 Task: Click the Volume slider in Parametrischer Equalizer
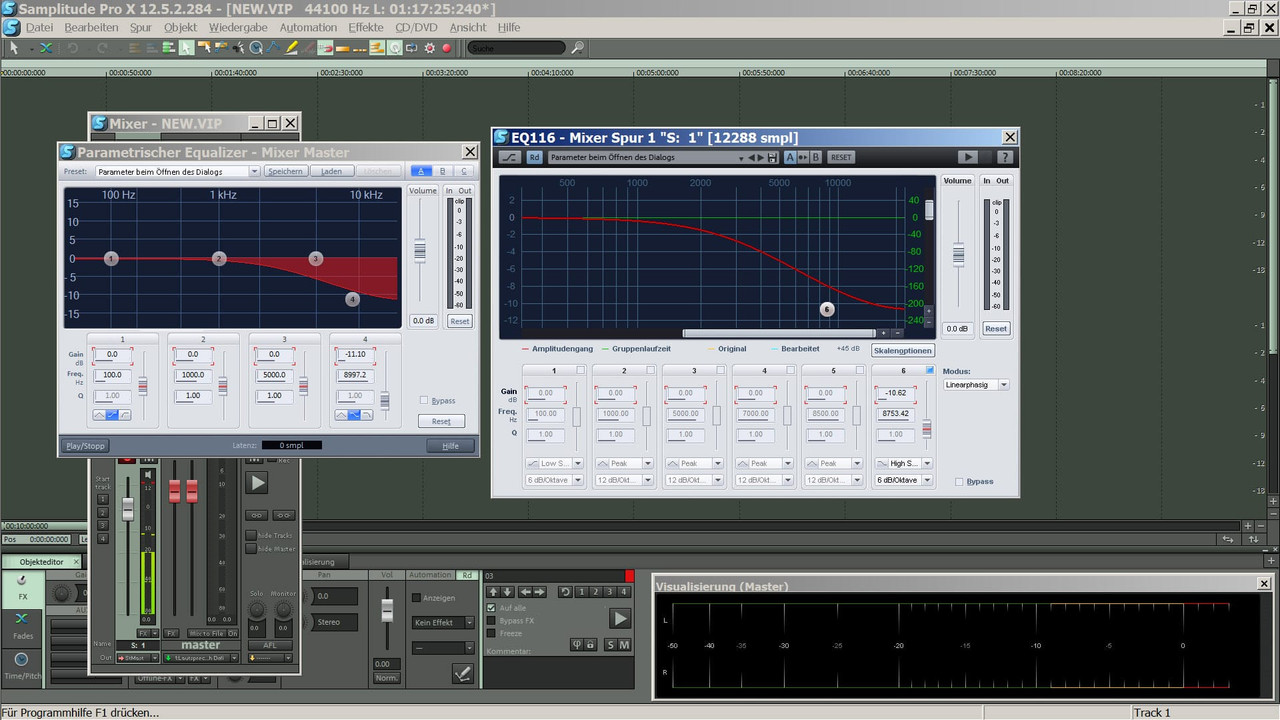[420, 250]
